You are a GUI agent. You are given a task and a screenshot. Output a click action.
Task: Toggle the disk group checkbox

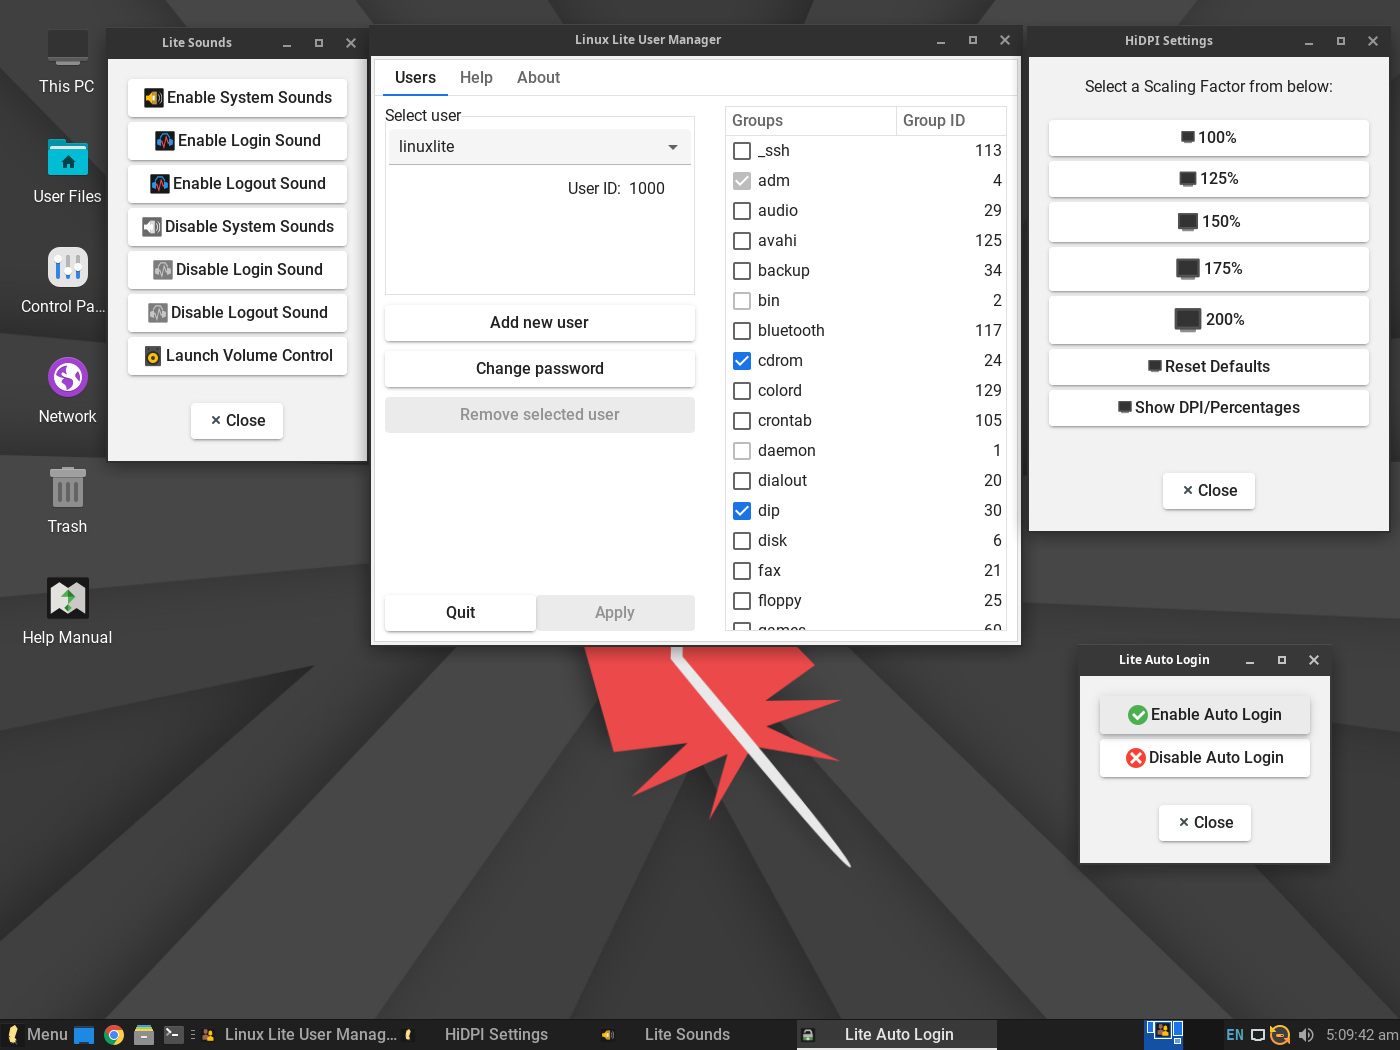pyautogui.click(x=742, y=541)
